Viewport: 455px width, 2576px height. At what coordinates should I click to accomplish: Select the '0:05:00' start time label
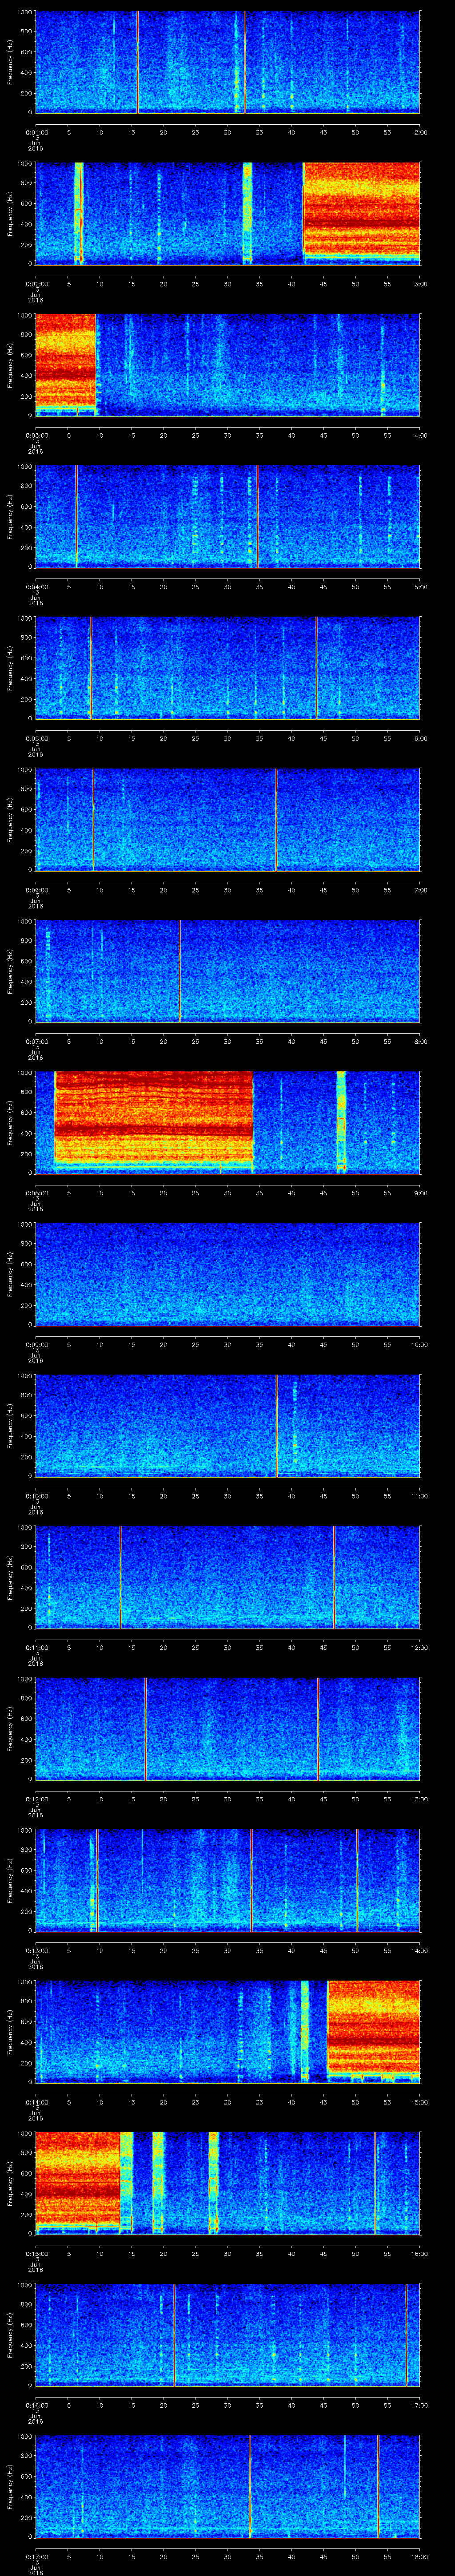[36, 738]
